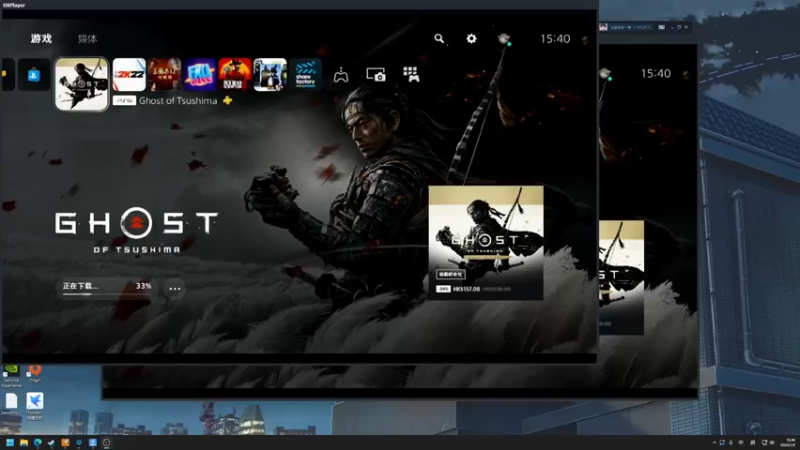800x450 pixels.
Task: Click the PS Plus icon beside Ghost of Tsushima
Action: pyautogui.click(x=228, y=101)
